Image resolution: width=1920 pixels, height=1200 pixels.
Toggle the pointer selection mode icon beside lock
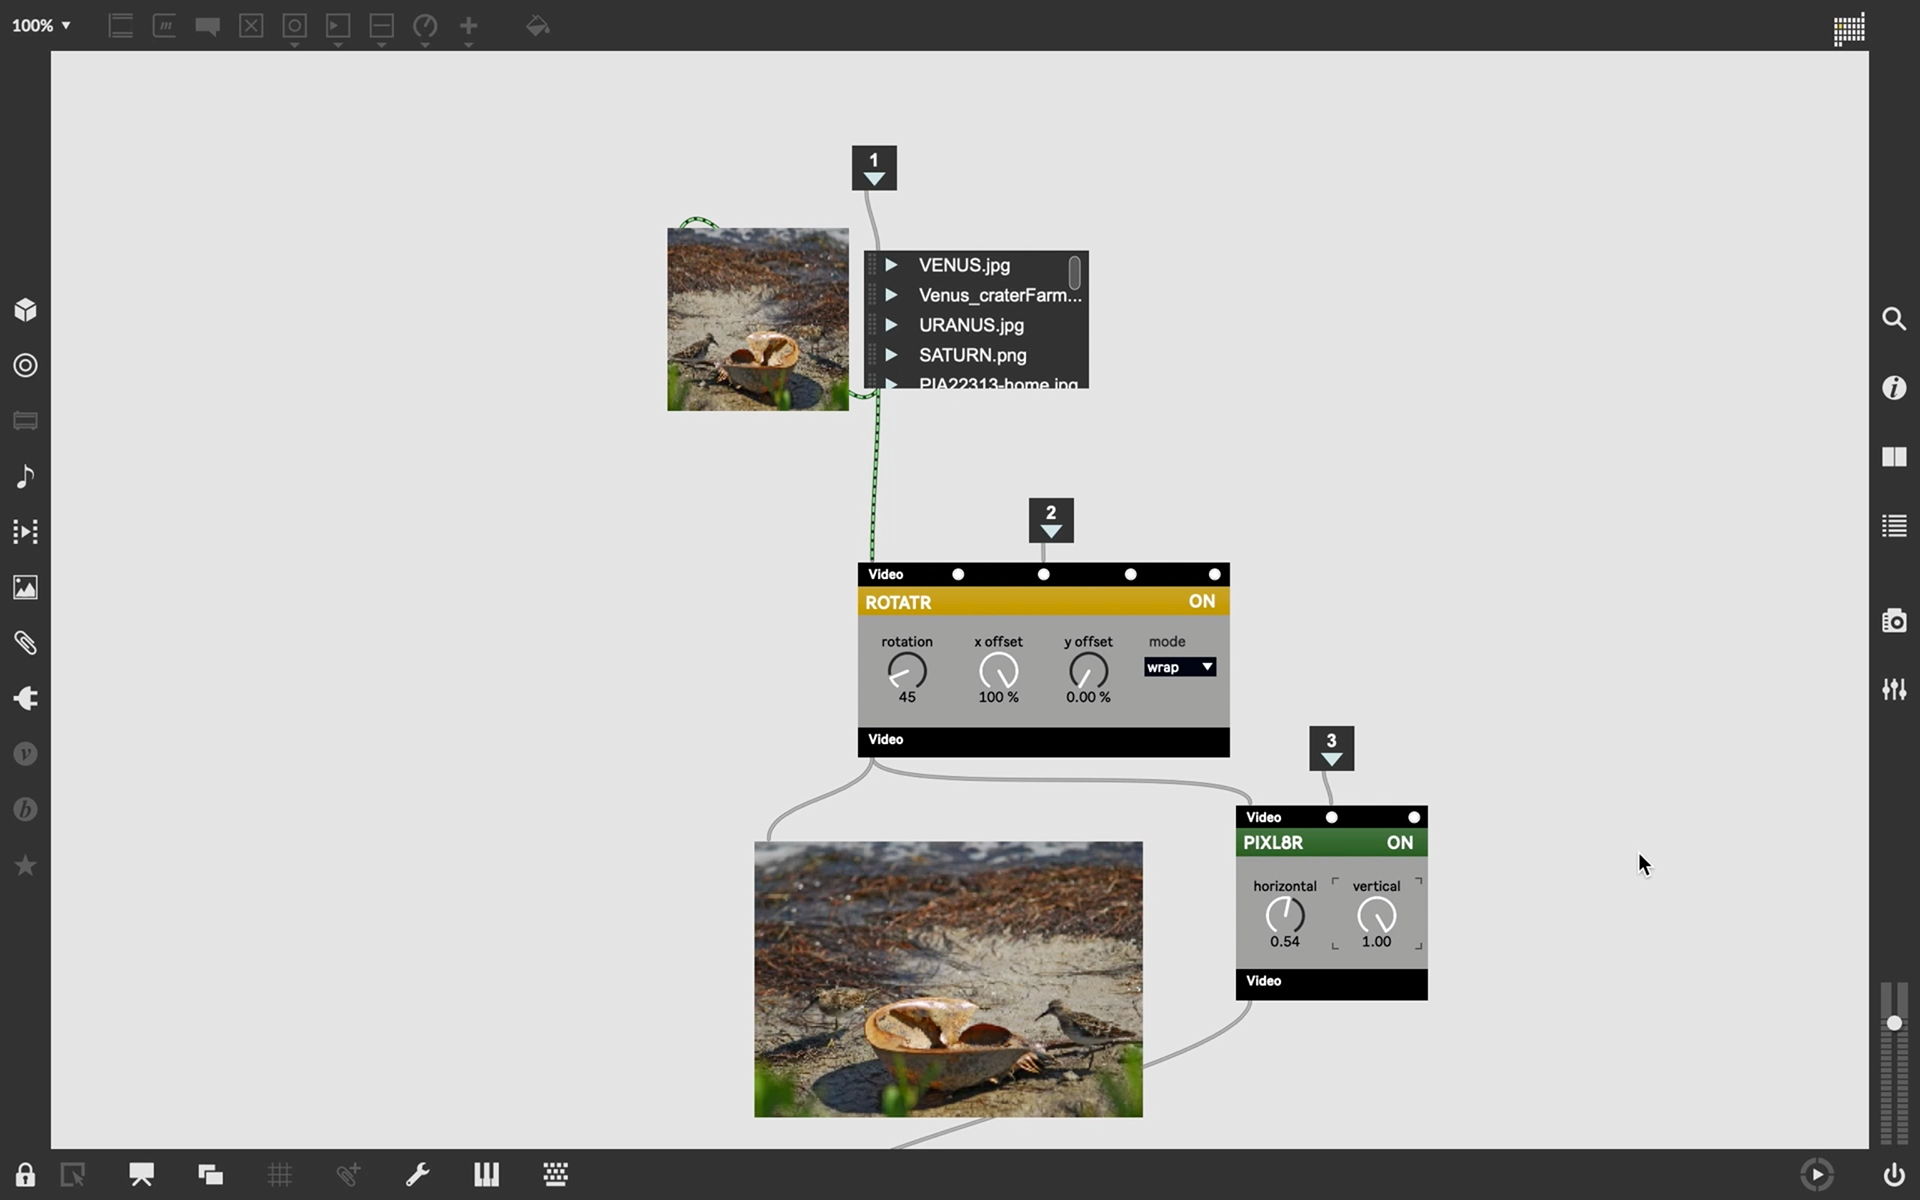click(x=73, y=1174)
